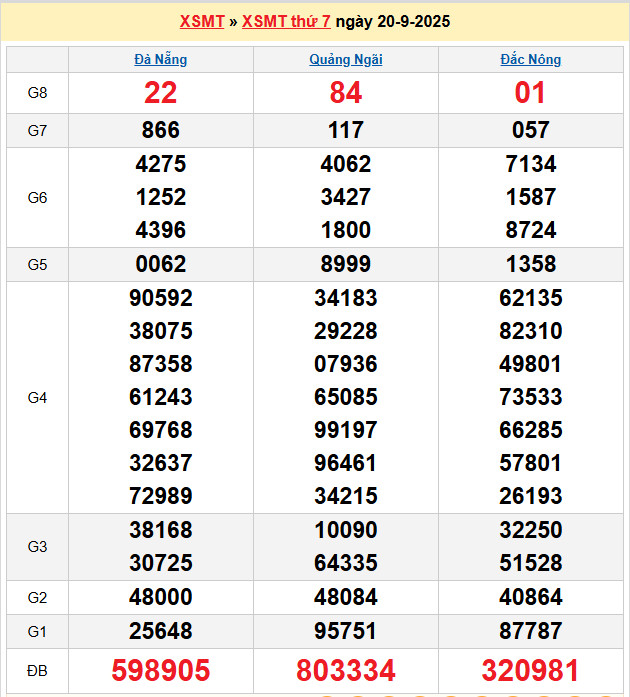Open the XSMT thứ 7 link
The height and width of the screenshot is (697, 630).
(x=286, y=22)
